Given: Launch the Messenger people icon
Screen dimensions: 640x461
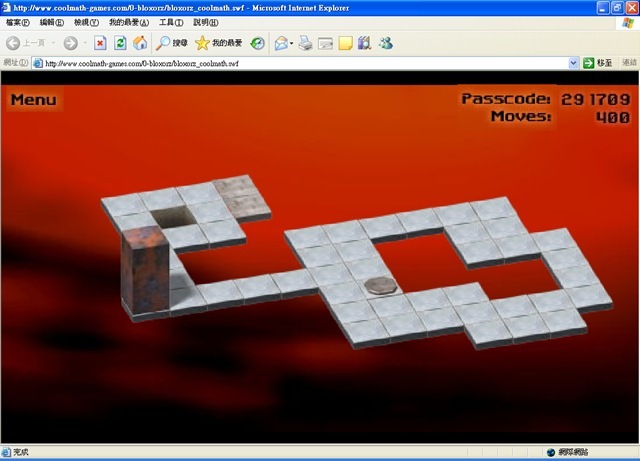Looking at the screenshot, I should [x=386, y=43].
